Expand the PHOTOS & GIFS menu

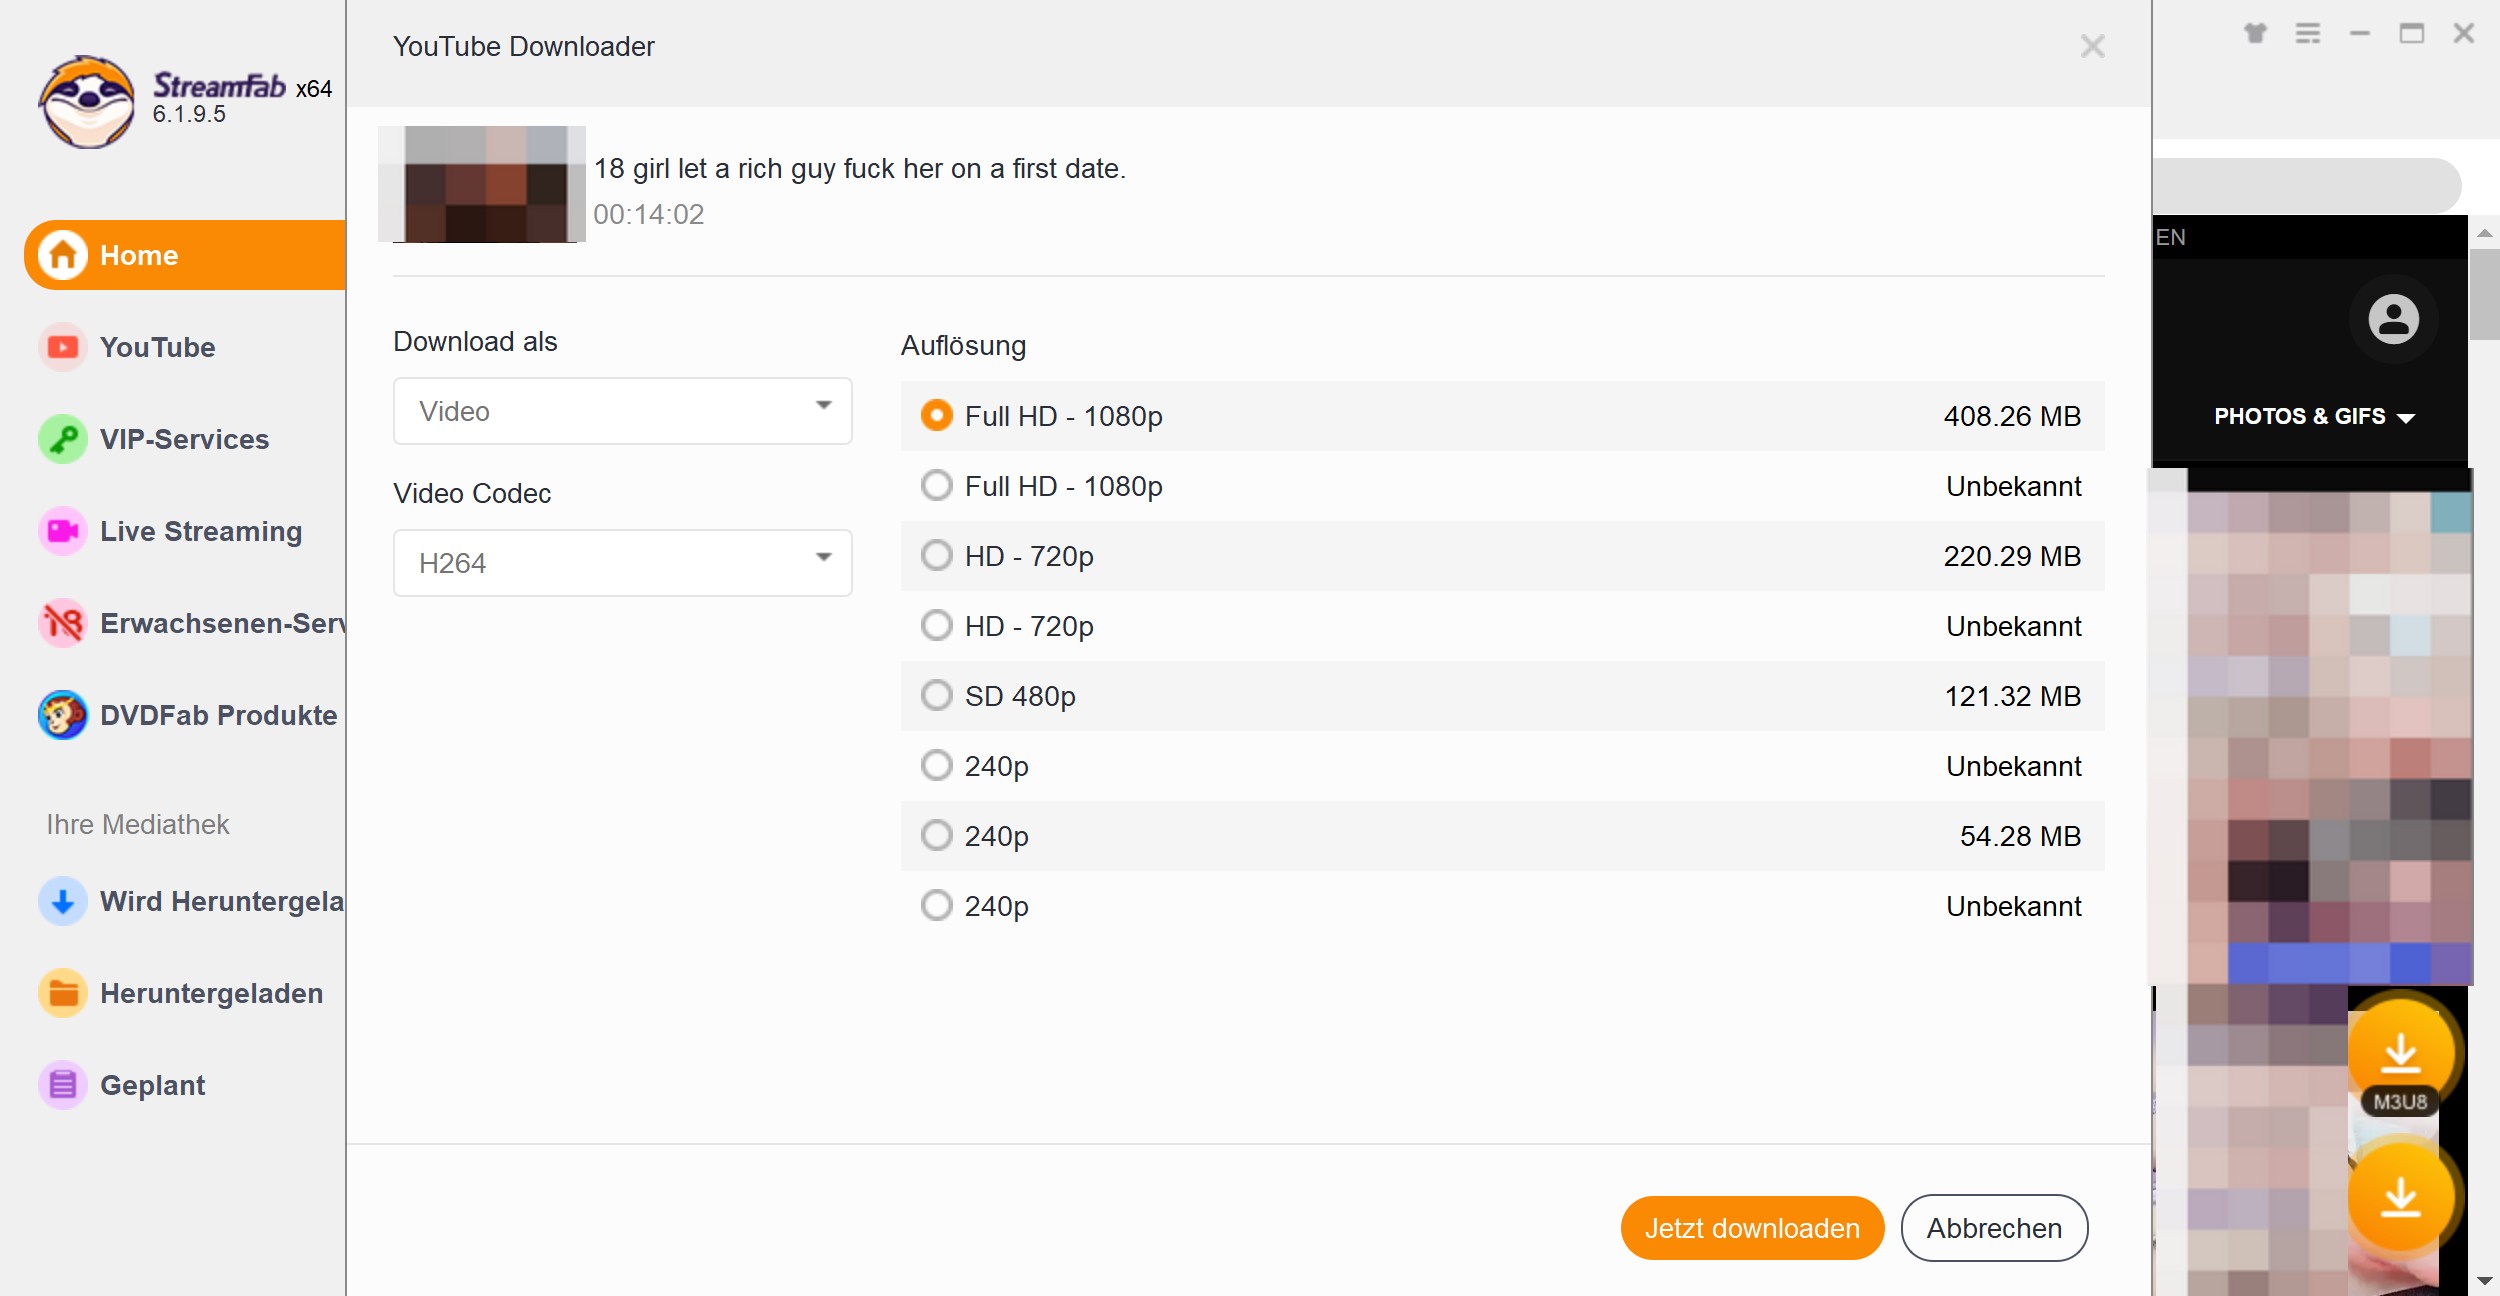coord(2314,417)
